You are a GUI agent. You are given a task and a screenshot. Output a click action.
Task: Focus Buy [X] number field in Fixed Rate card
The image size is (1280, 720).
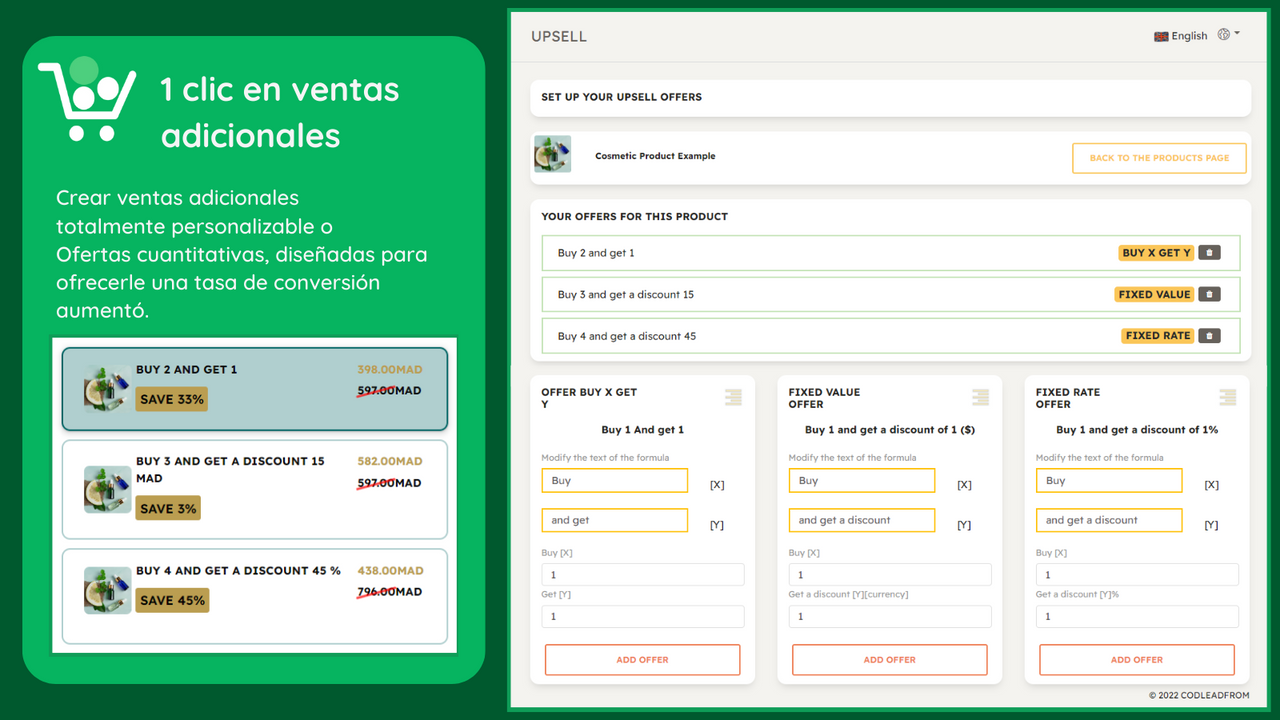tap(1137, 575)
